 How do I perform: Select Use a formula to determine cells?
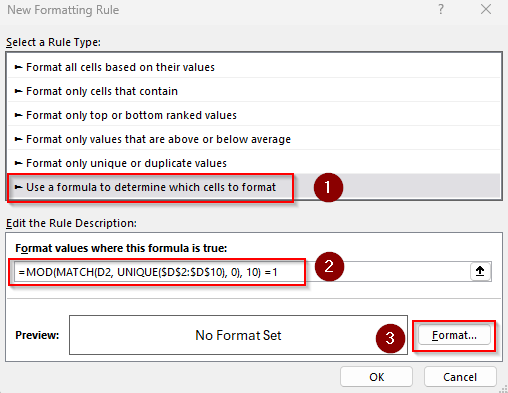pos(254,187)
